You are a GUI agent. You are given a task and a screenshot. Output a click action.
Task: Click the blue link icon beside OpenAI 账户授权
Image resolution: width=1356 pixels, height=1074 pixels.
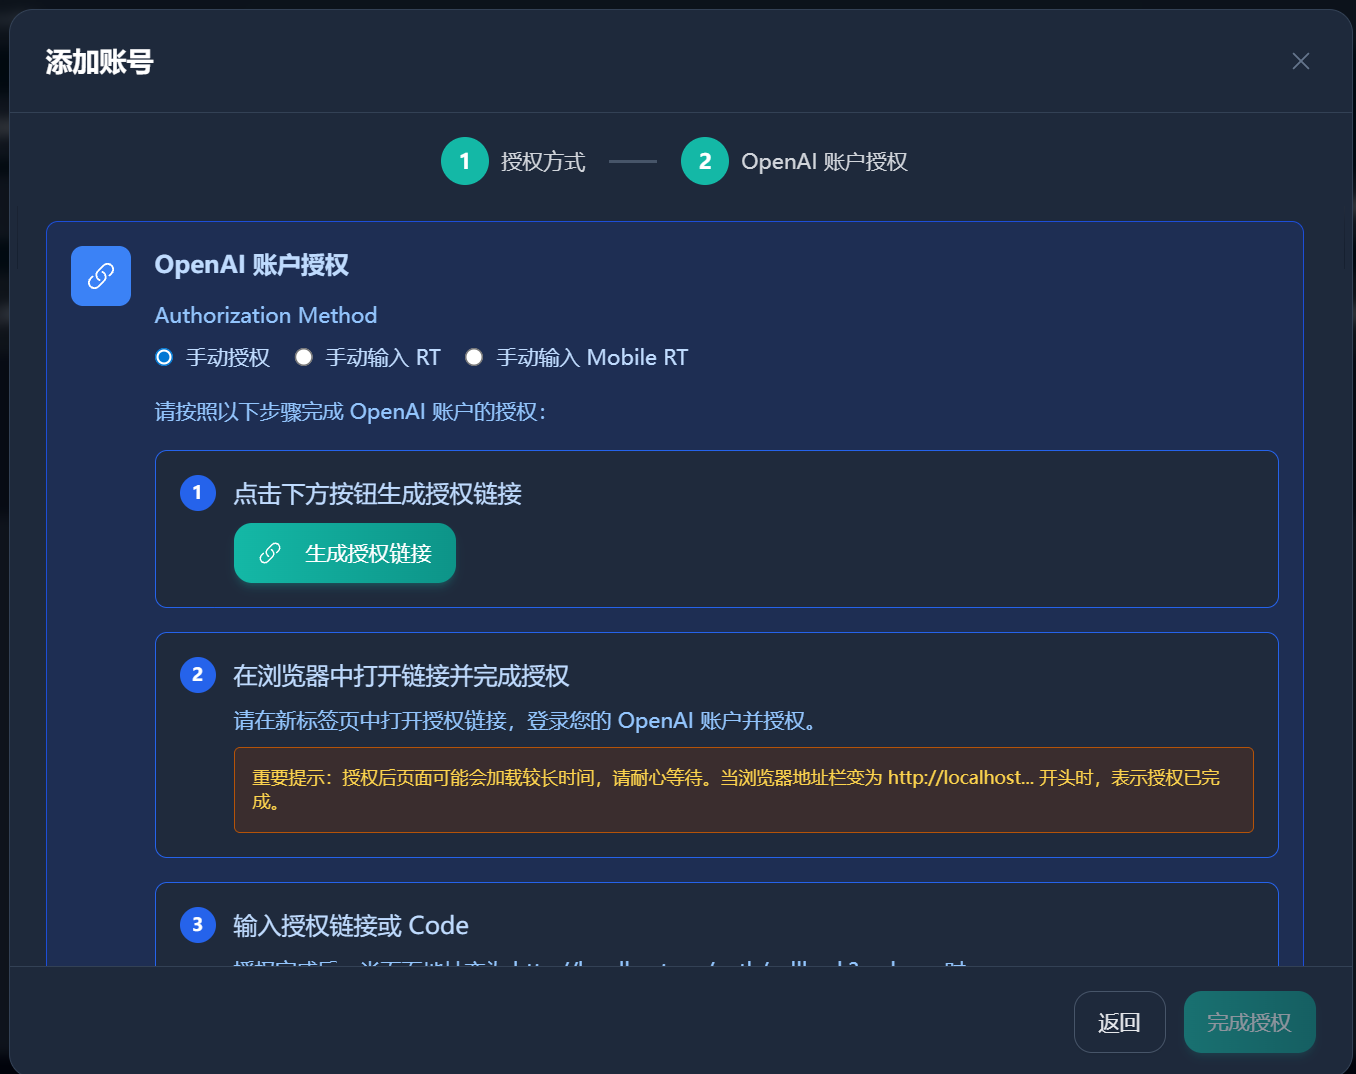(x=101, y=276)
